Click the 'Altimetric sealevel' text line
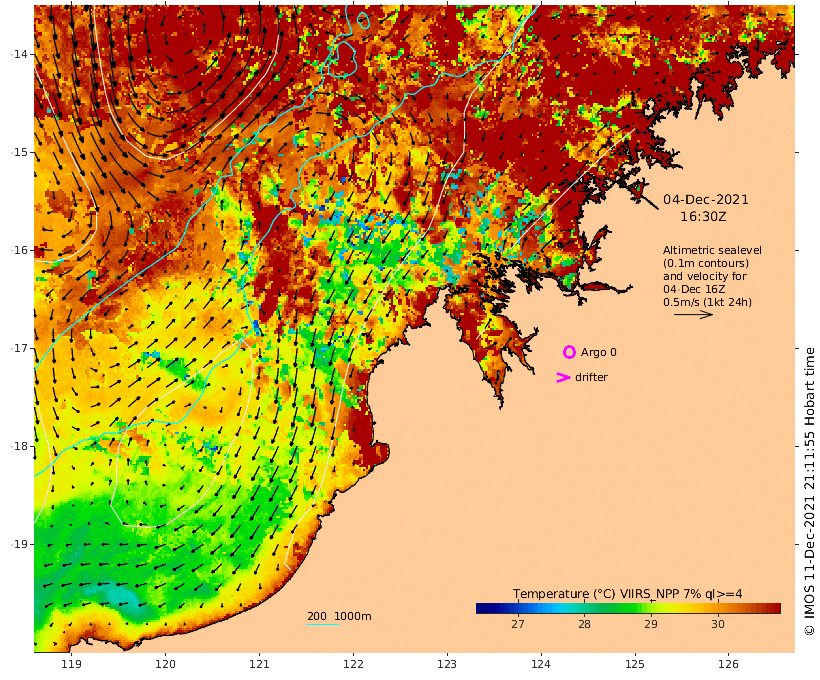This screenshot has height=680, width=820. click(712, 251)
